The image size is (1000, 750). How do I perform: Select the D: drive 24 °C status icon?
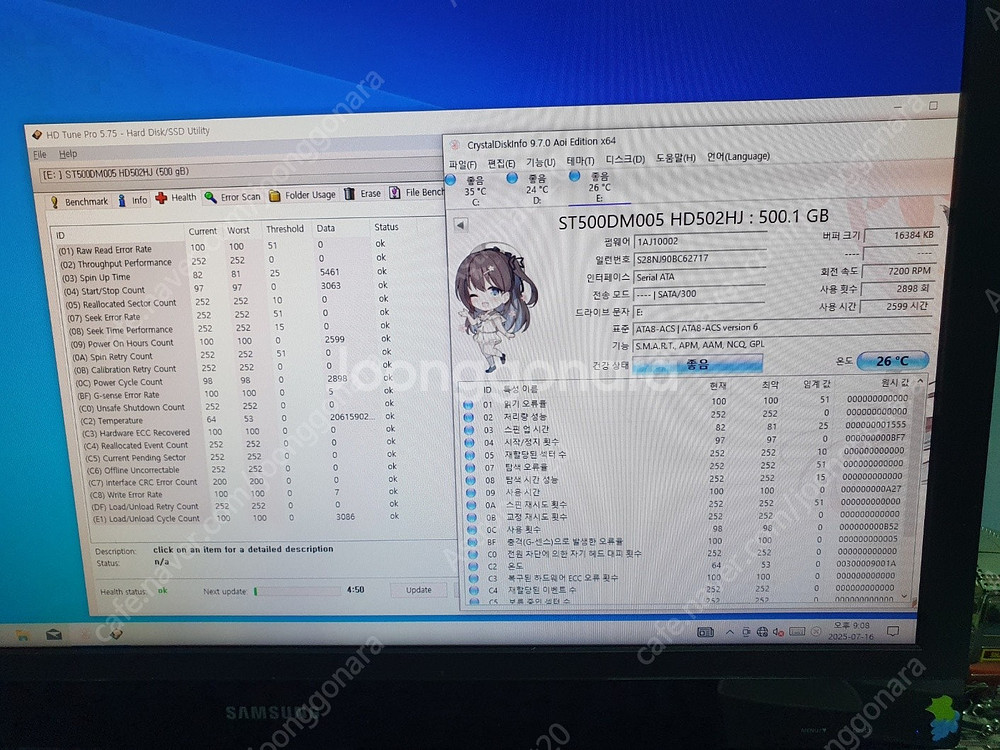[x=511, y=178]
